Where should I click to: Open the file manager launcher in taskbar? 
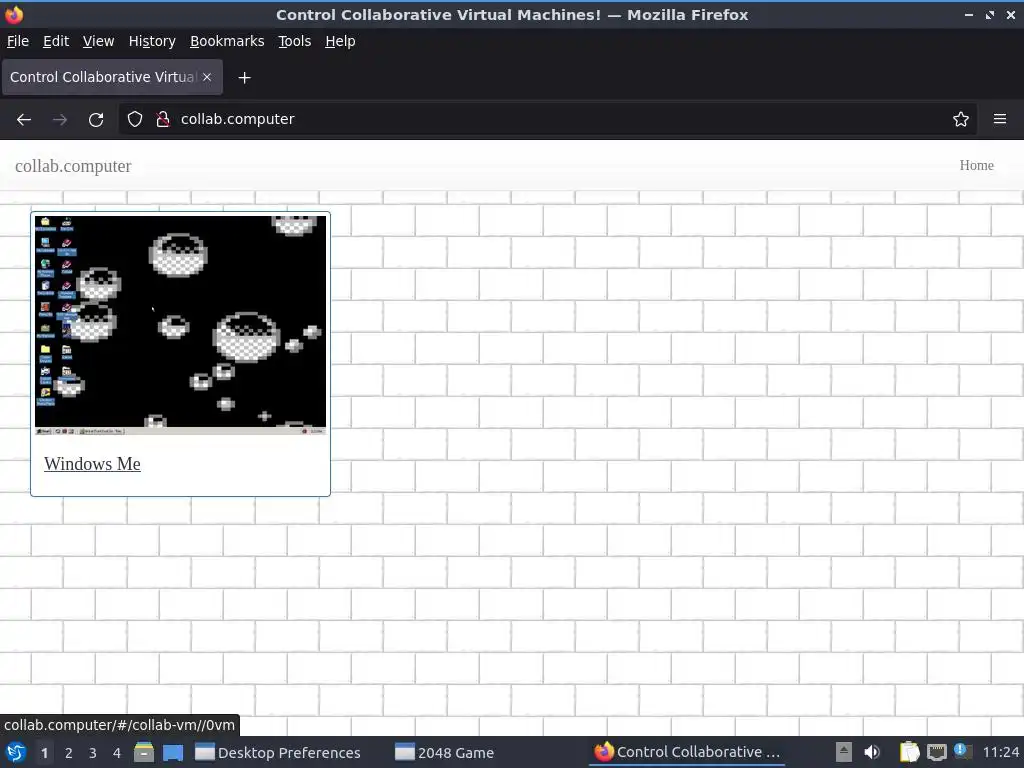click(144, 752)
